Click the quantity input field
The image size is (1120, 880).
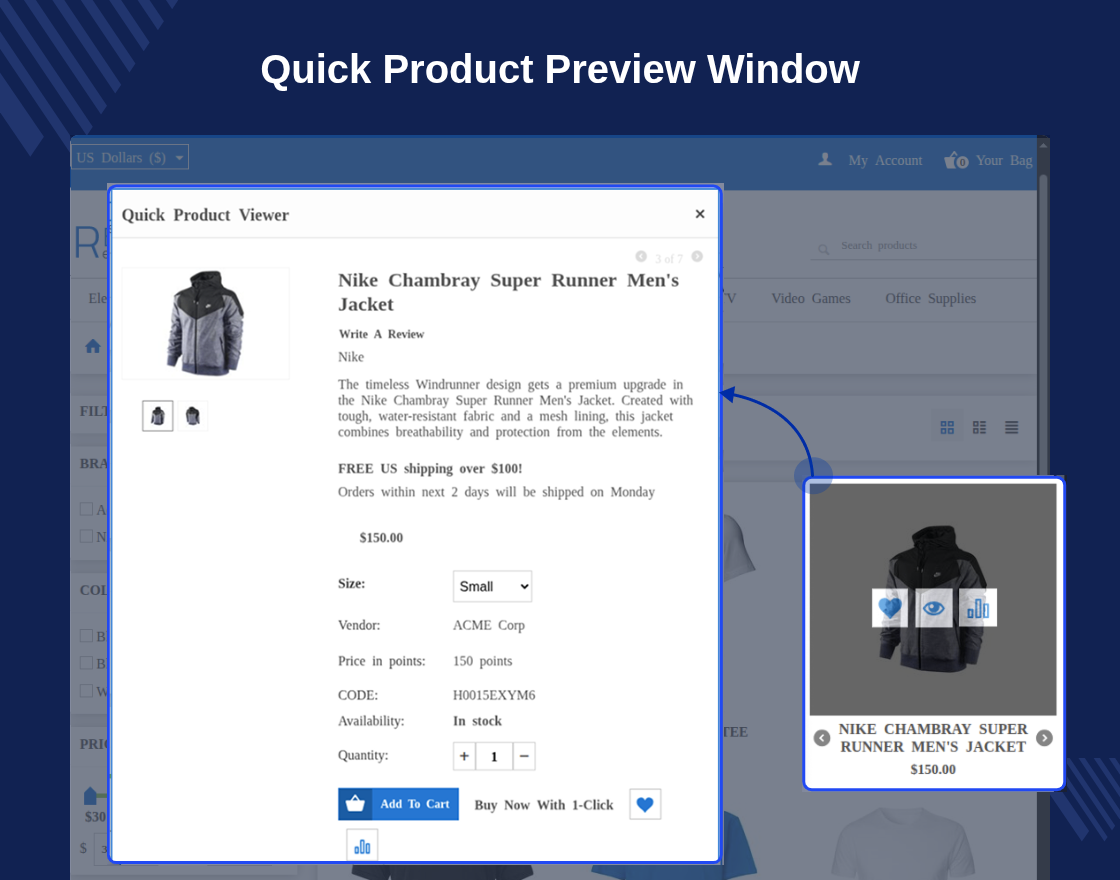click(x=494, y=756)
